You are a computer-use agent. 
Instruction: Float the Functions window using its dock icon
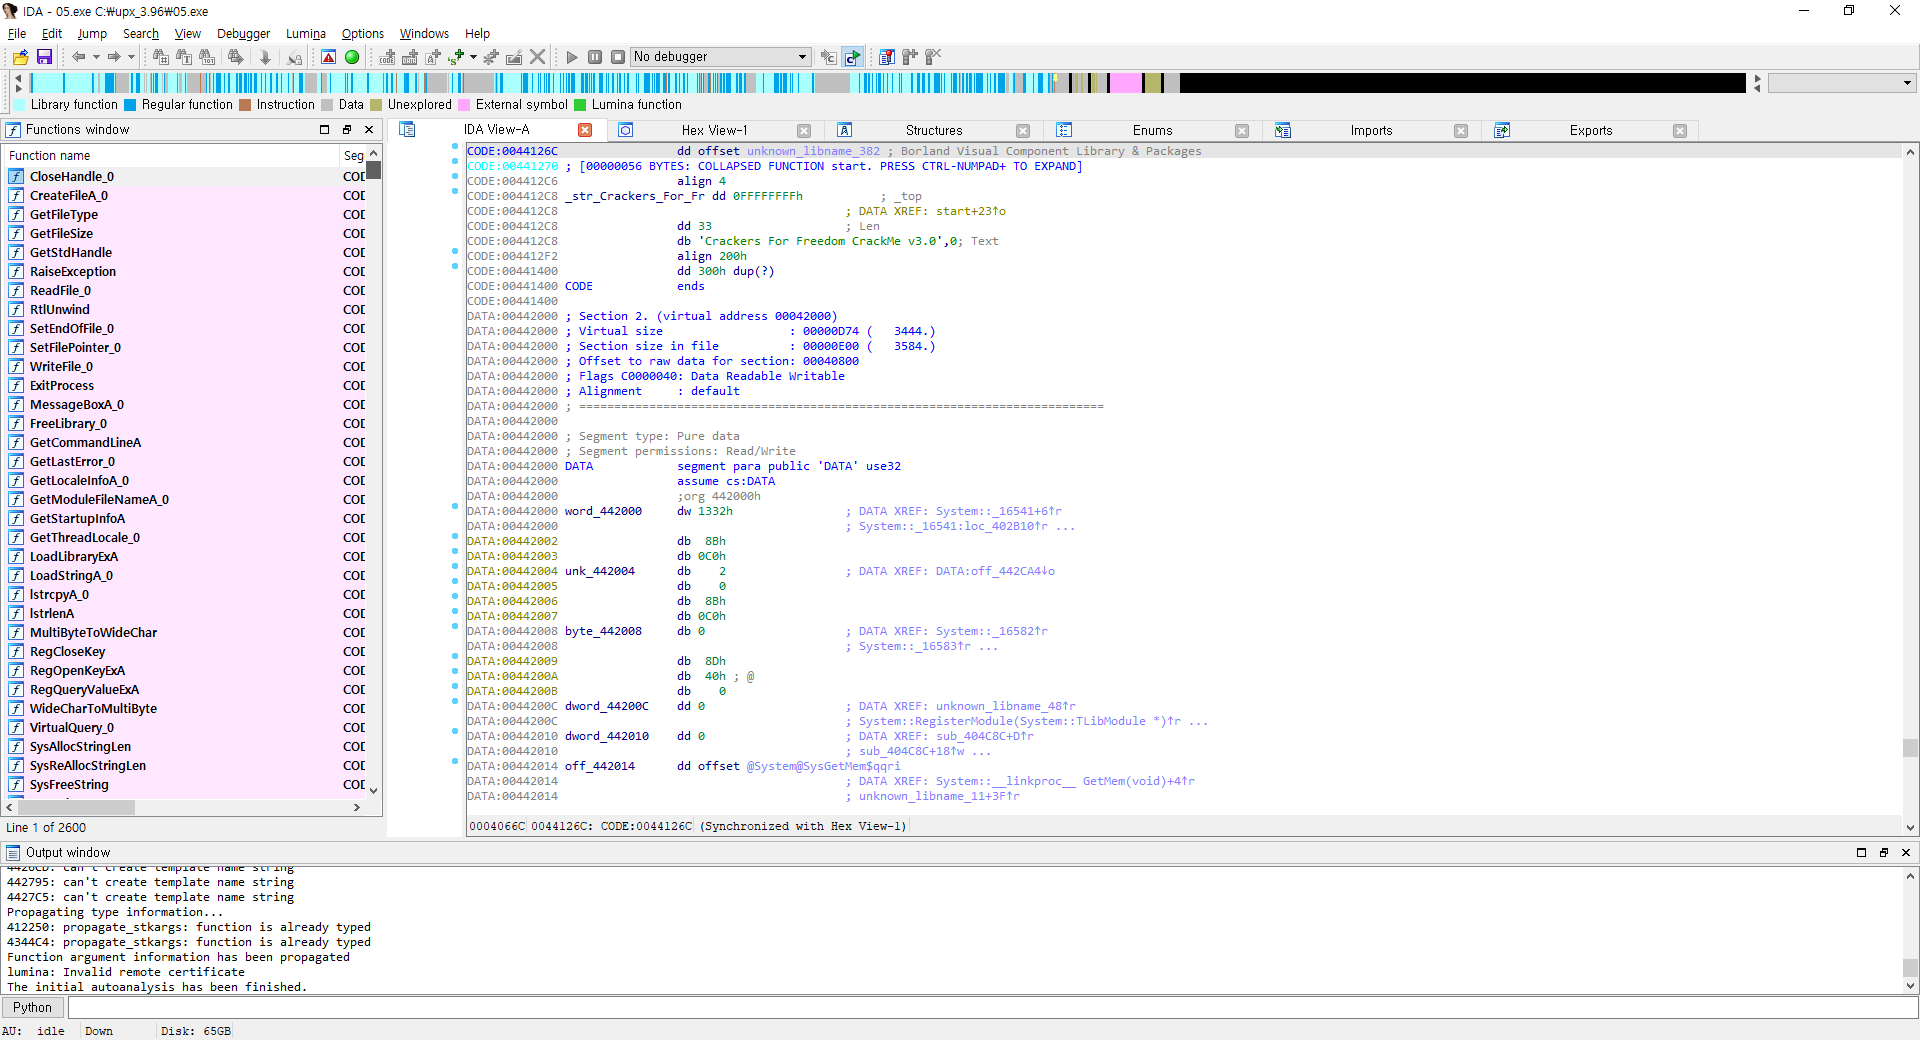347,130
